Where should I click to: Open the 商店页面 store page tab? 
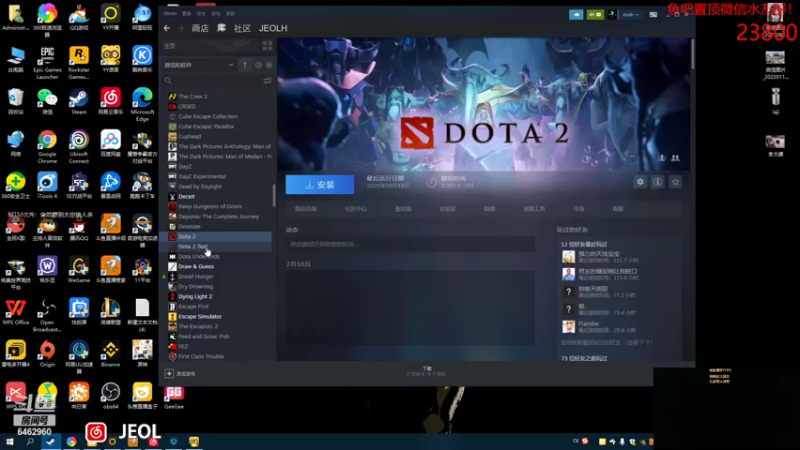pyautogui.click(x=306, y=209)
